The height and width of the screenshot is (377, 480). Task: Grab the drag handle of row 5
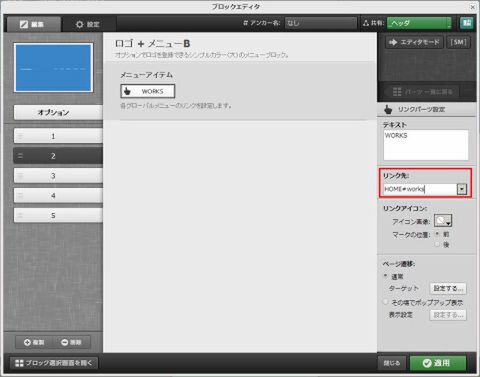click(20, 215)
